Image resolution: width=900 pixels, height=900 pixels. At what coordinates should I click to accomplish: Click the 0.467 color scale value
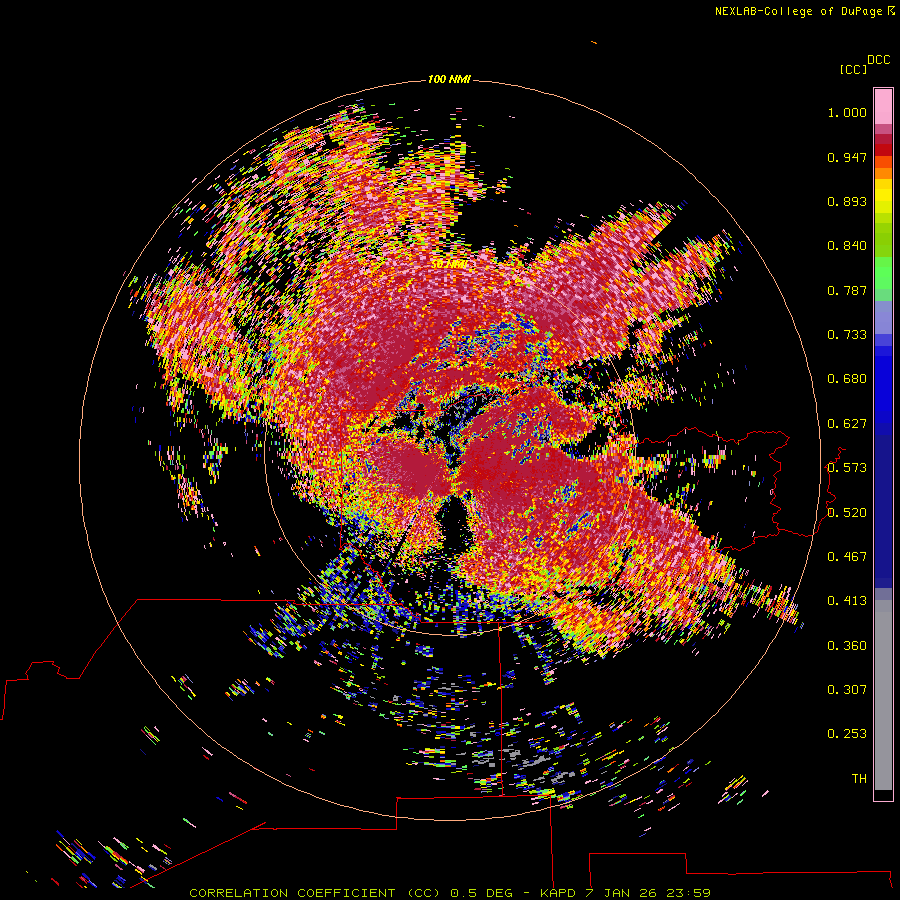point(847,557)
